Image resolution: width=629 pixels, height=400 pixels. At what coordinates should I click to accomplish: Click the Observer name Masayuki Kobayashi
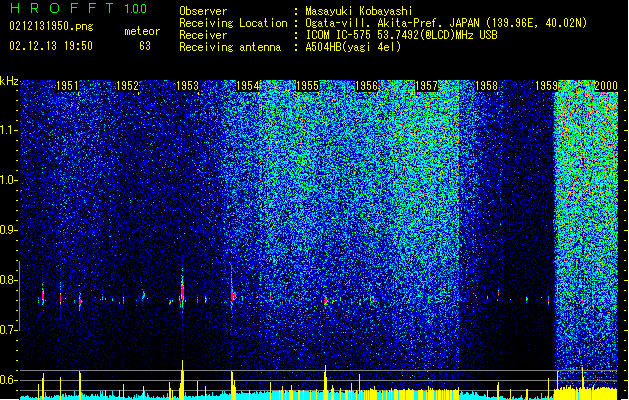coord(359,11)
